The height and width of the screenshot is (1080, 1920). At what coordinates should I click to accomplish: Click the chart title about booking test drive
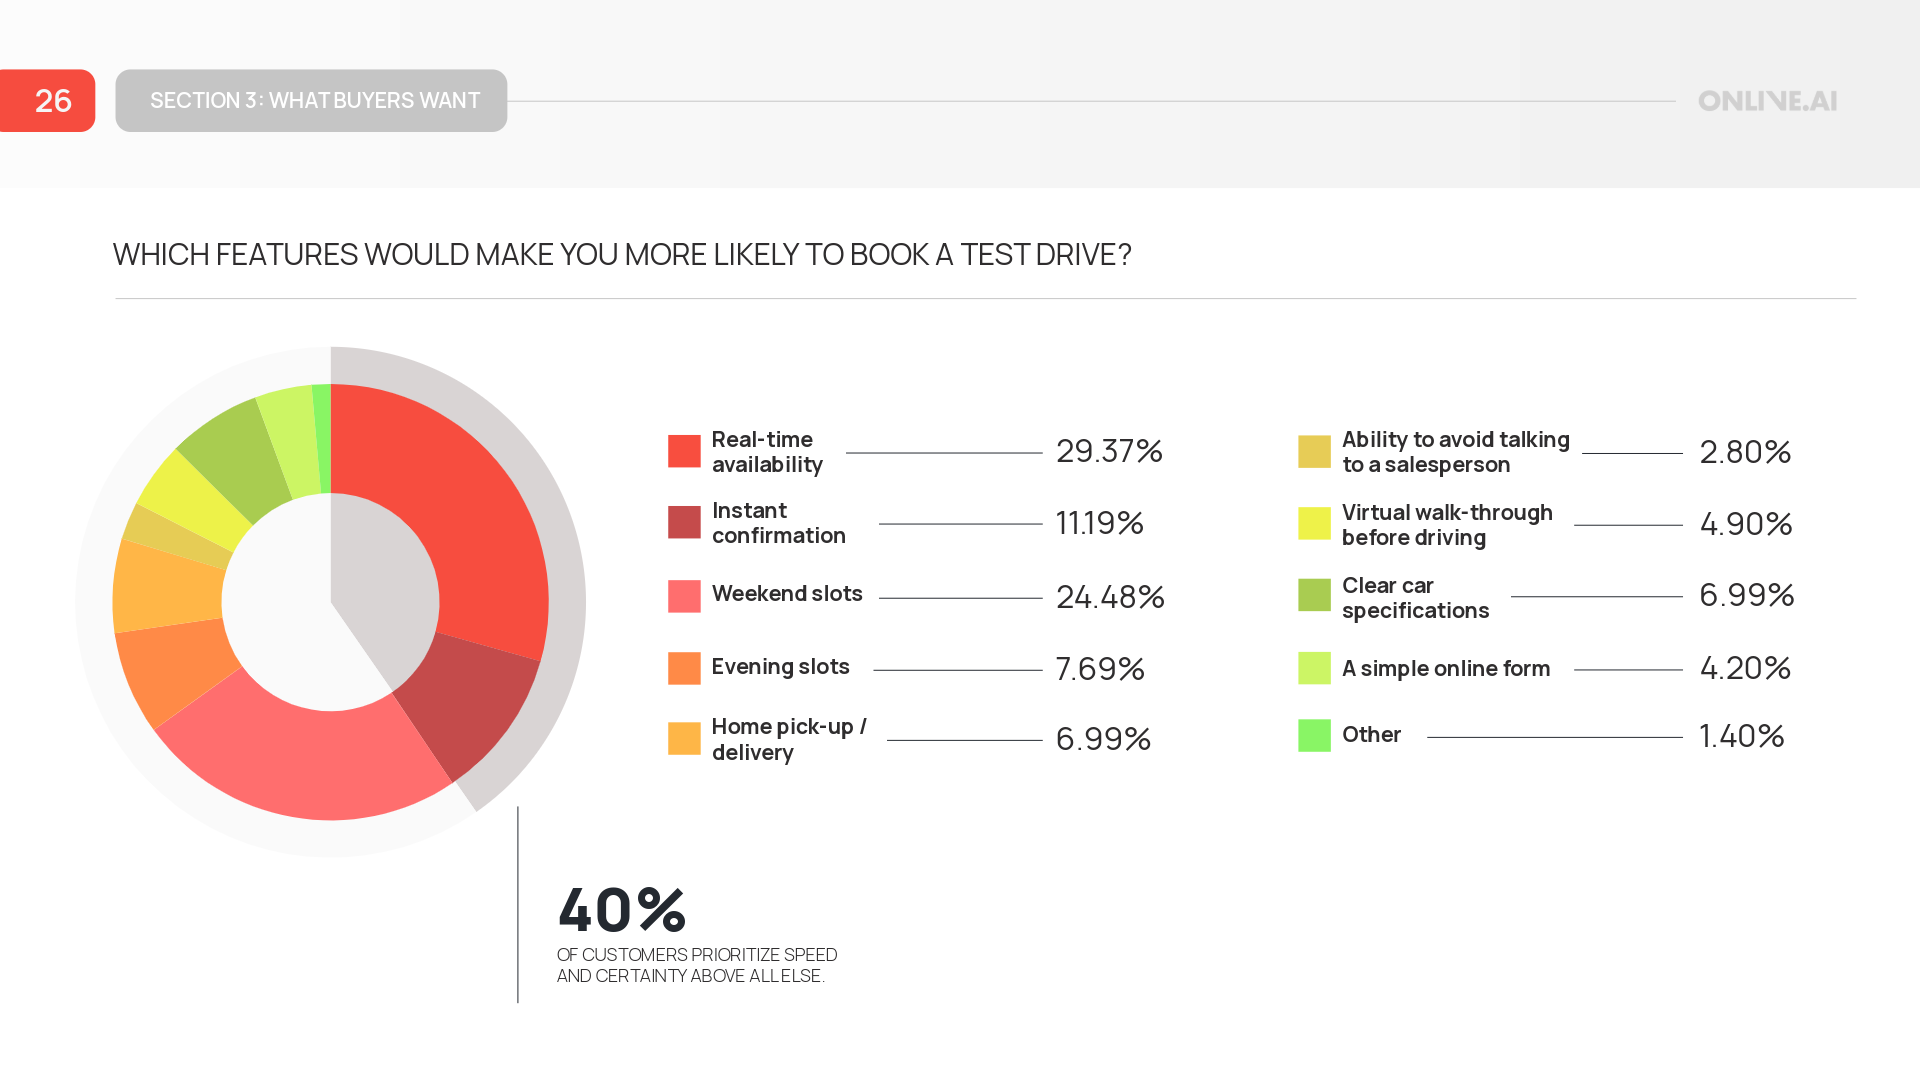coord(622,255)
